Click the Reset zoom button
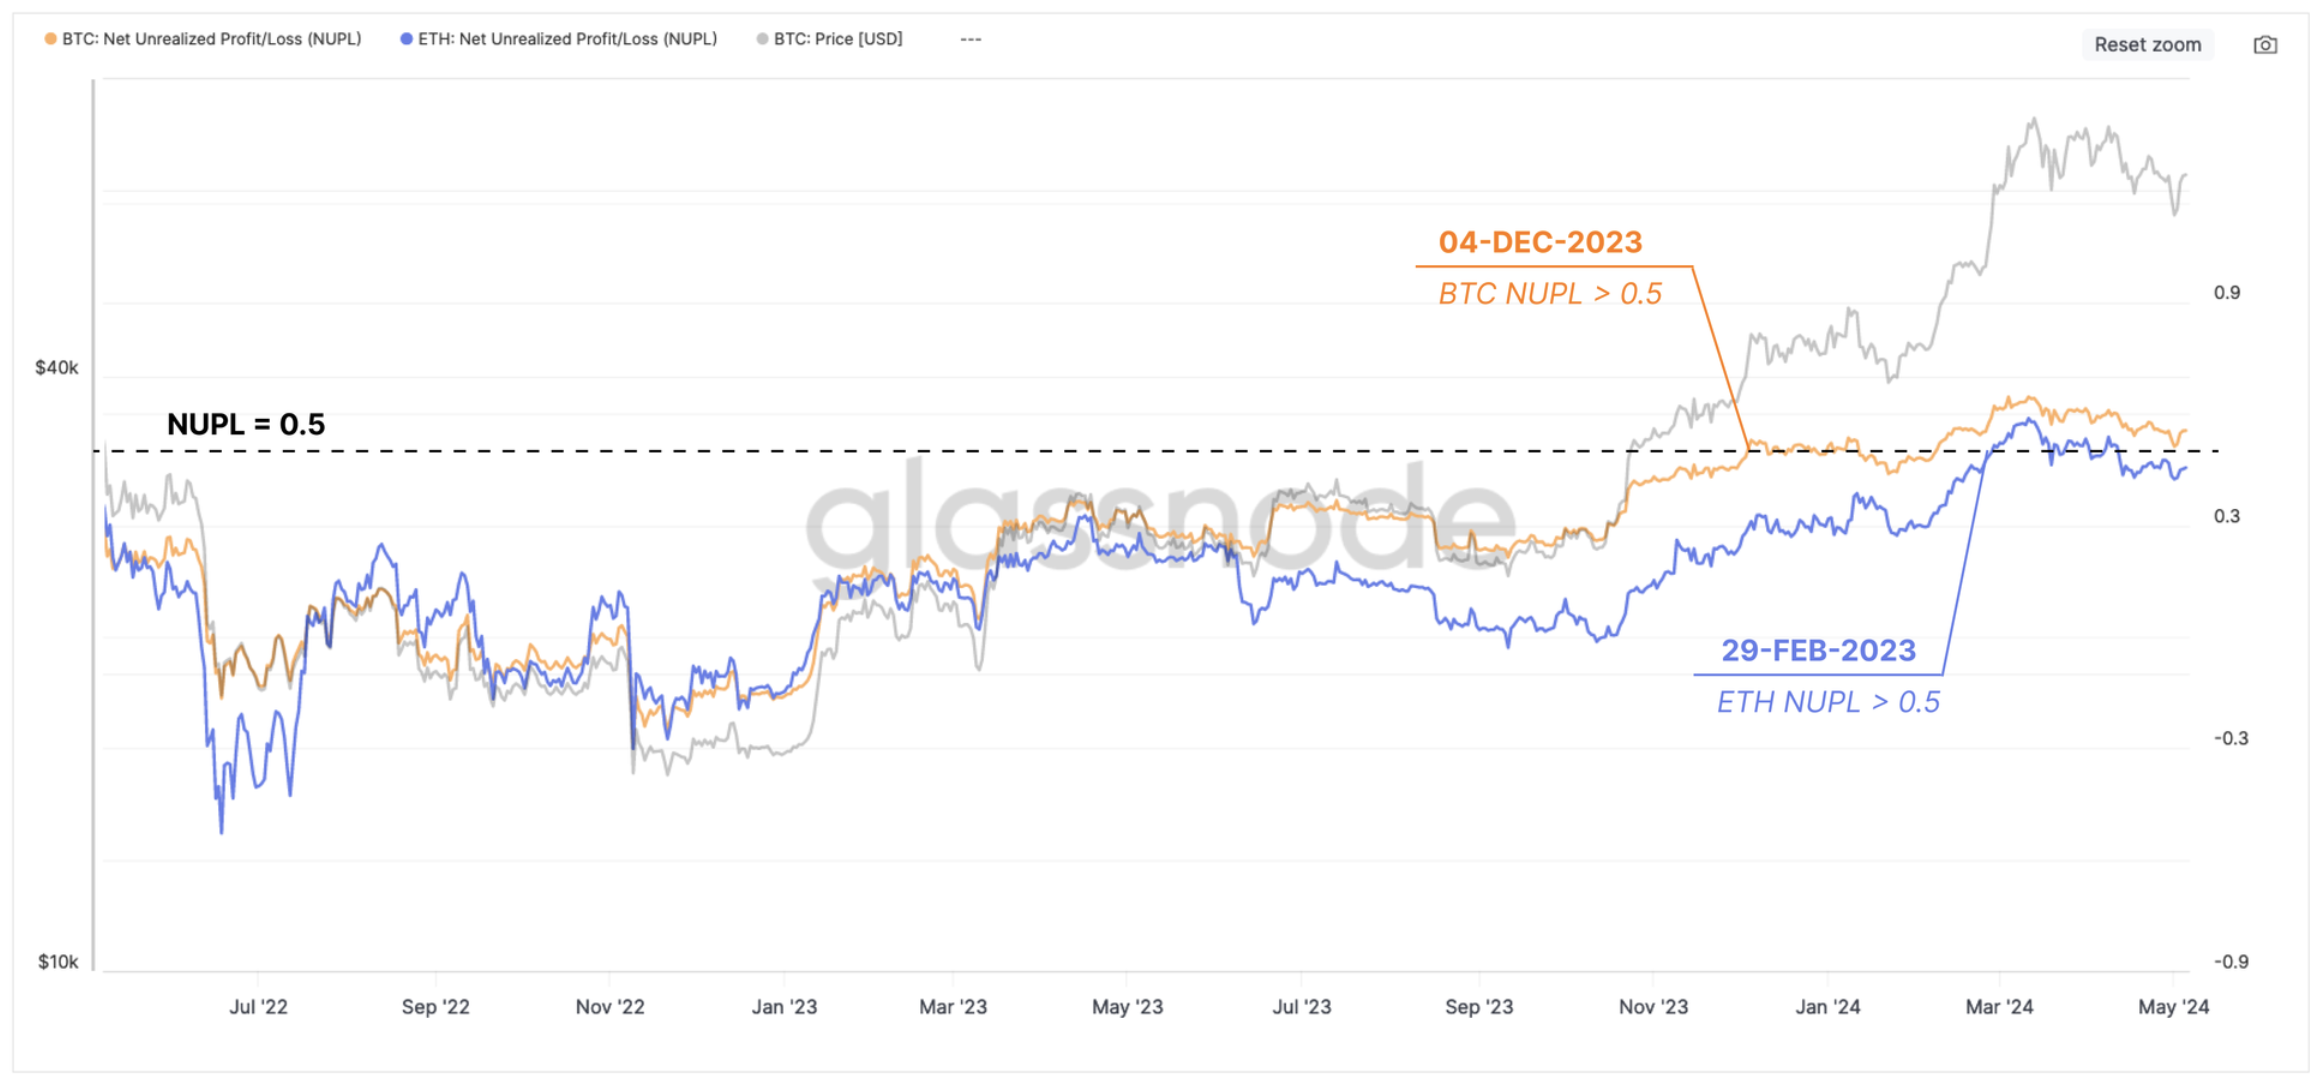Screen dimensions: 2322x1085 [2147, 45]
